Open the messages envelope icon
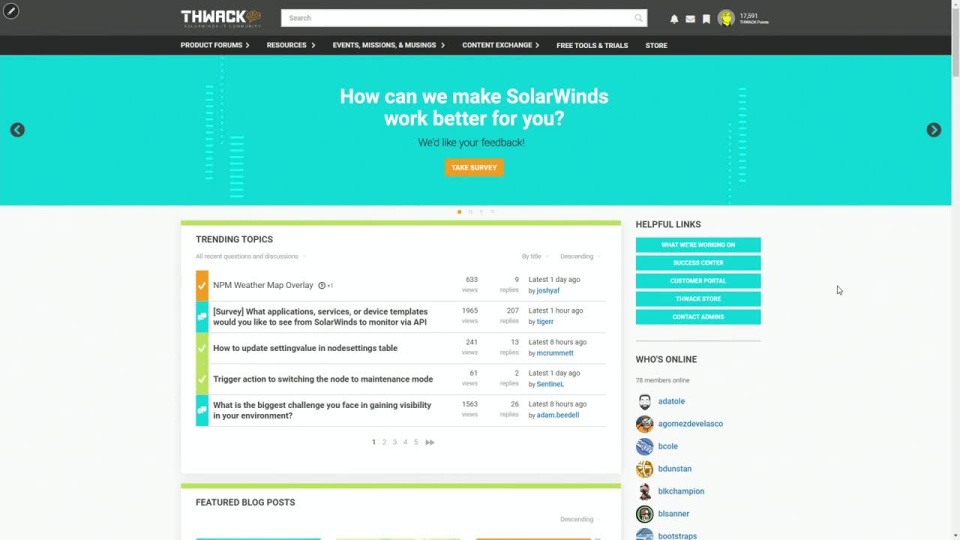This screenshot has width=960, height=540. click(690, 19)
